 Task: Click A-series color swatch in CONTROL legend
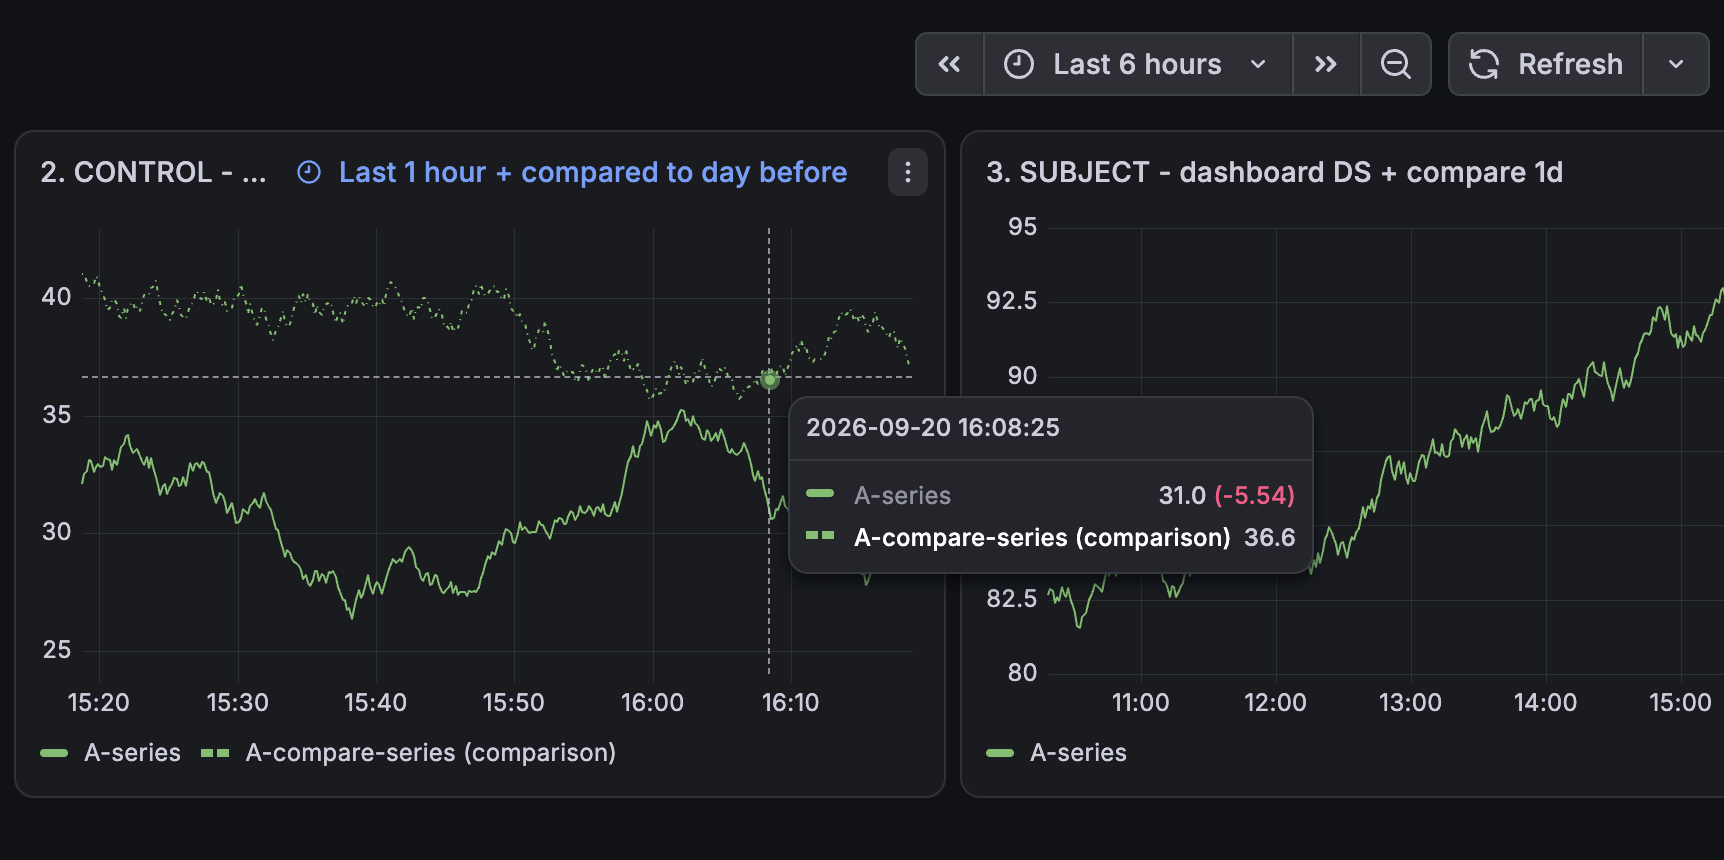pos(54,753)
